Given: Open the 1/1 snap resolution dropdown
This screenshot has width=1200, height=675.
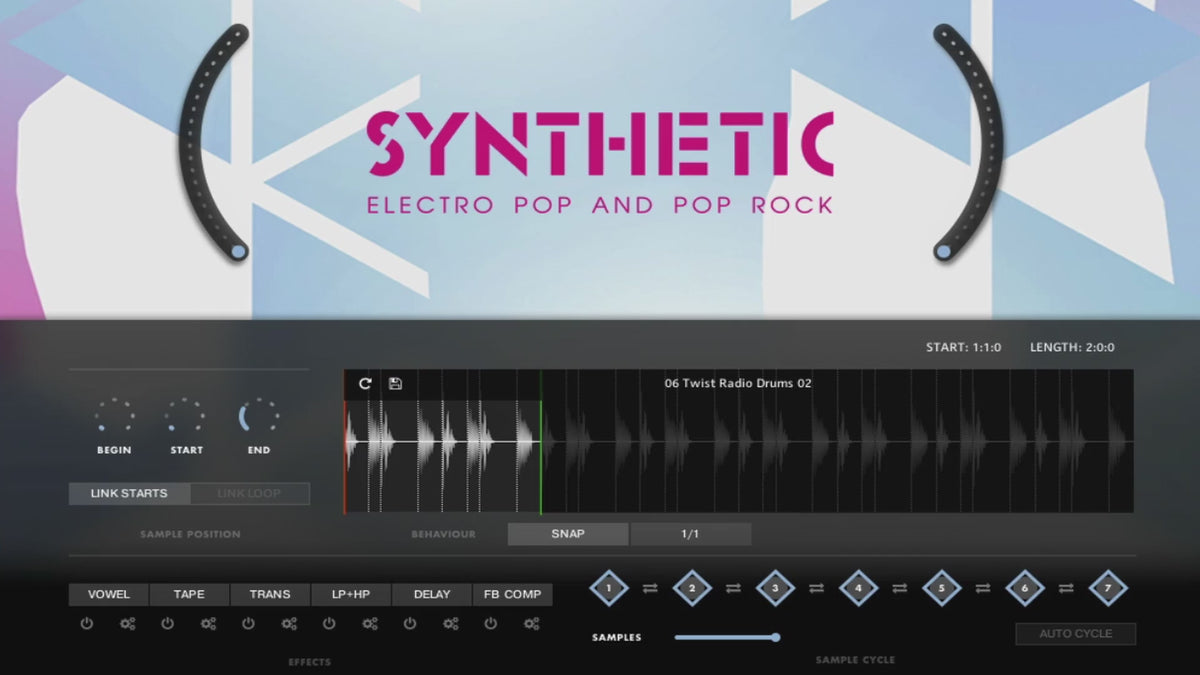Looking at the screenshot, I should (690, 534).
